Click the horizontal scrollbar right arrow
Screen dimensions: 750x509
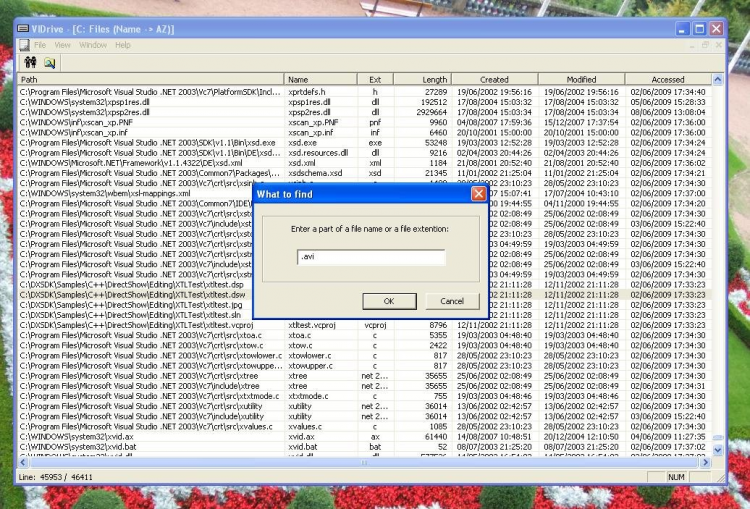(x=706, y=462)
